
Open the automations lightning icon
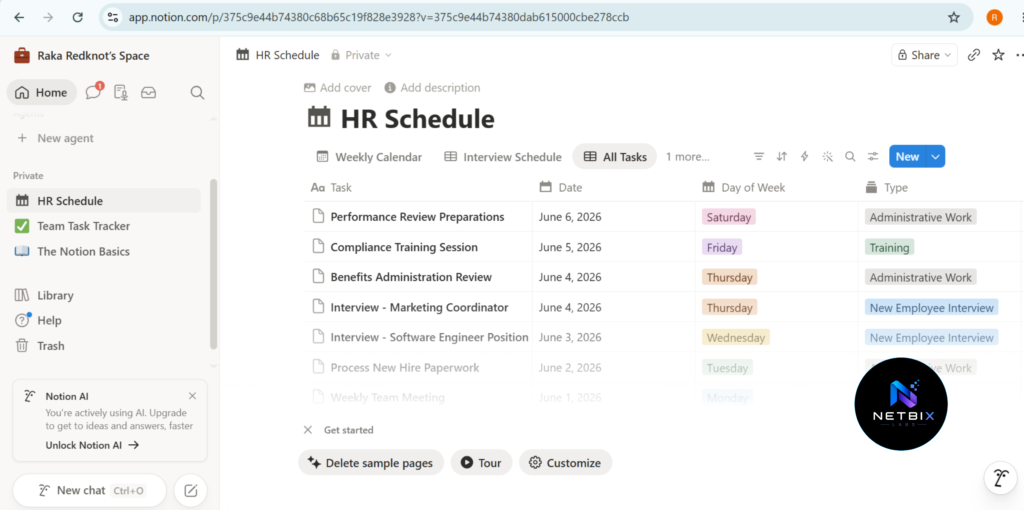tap(805, 157)
